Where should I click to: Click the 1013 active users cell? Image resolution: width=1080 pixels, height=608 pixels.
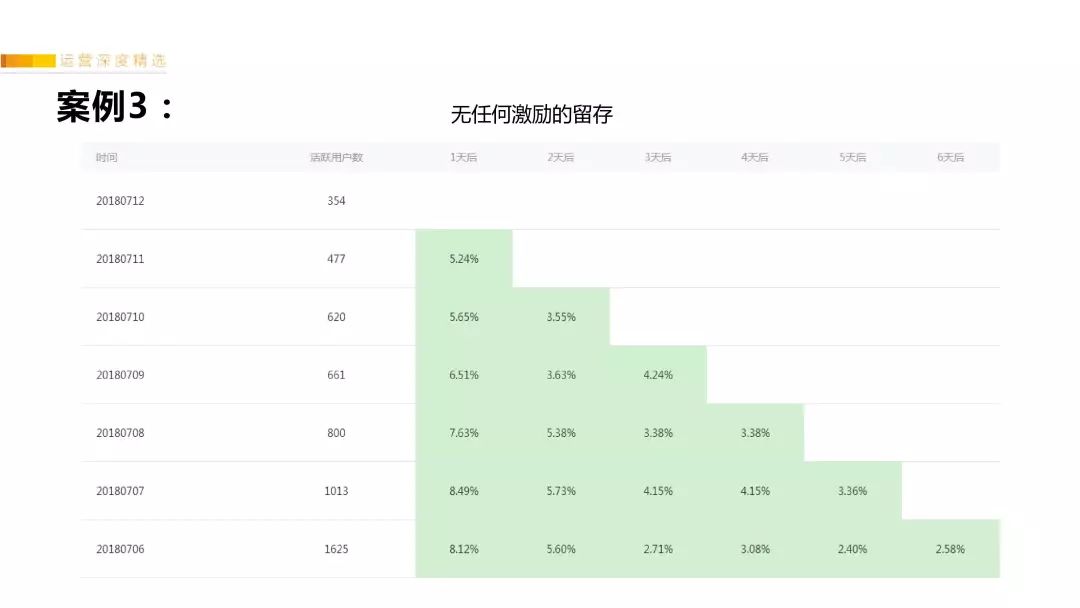[x=336, y=491]
